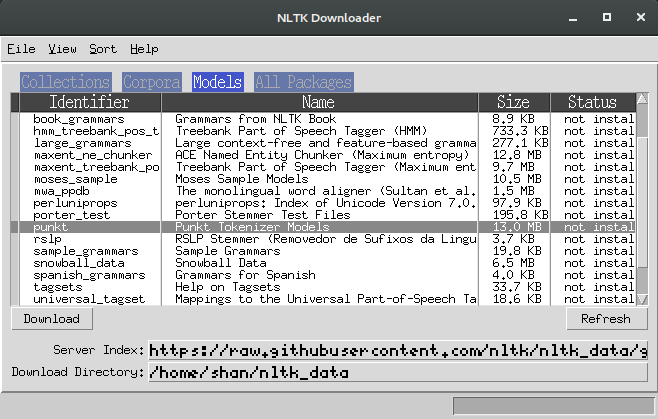Open the Sort menu
Screen dimensions: 658x419
click(x=103, y=49)
